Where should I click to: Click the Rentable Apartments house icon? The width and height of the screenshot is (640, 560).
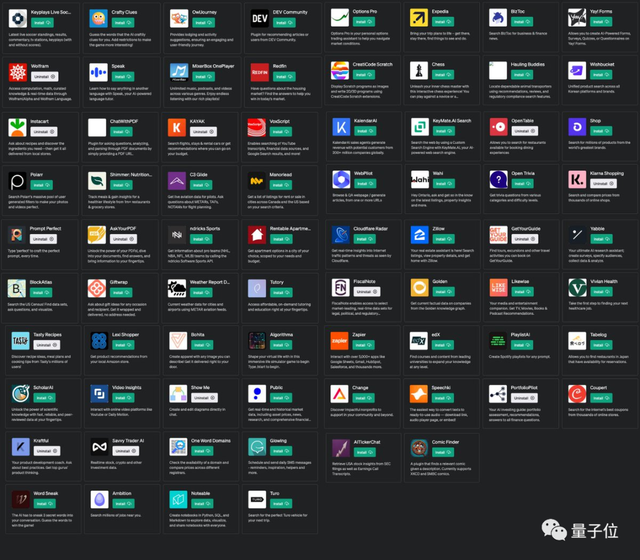(x=257, y=235)
